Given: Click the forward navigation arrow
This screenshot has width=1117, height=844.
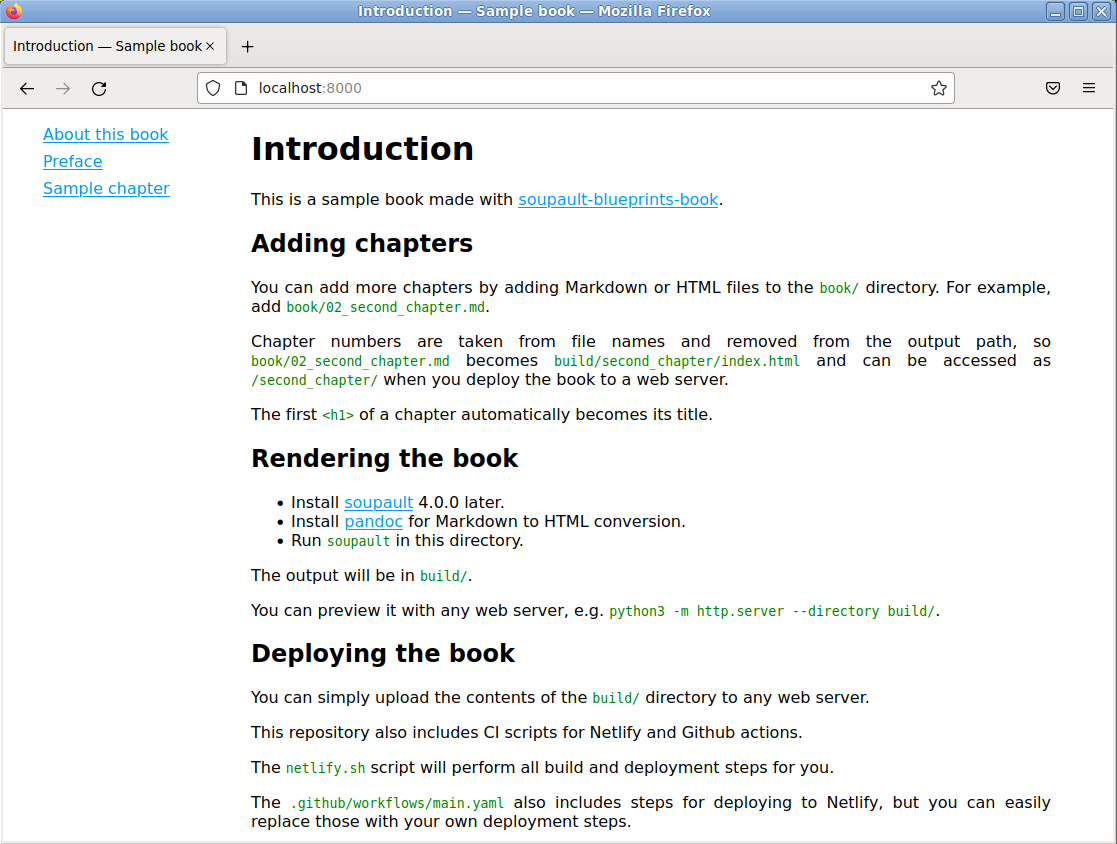Looking at the screenshot, I should pyautogui.click(x=63, y=88).
